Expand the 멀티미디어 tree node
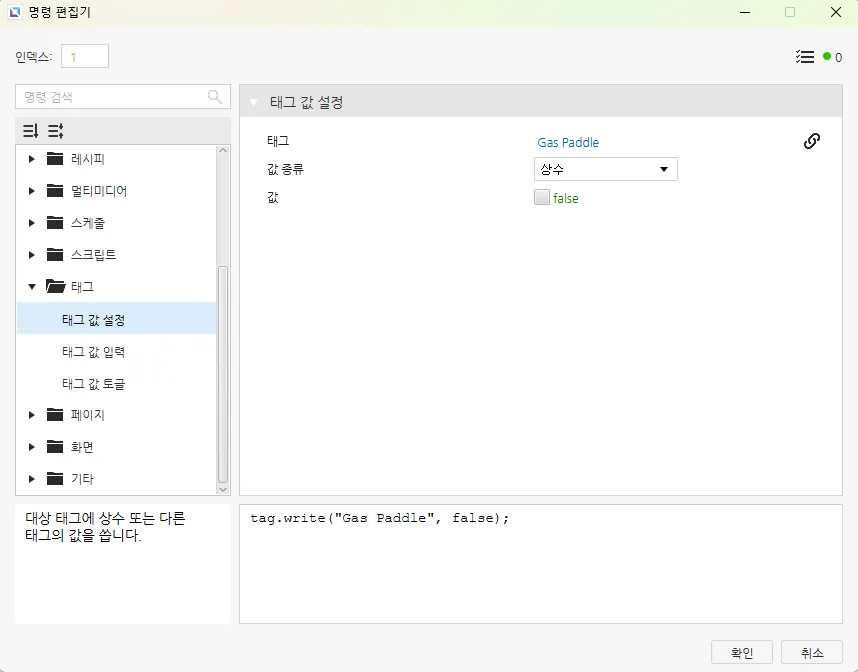Screen dimensions: 858x672 point(32,191)
